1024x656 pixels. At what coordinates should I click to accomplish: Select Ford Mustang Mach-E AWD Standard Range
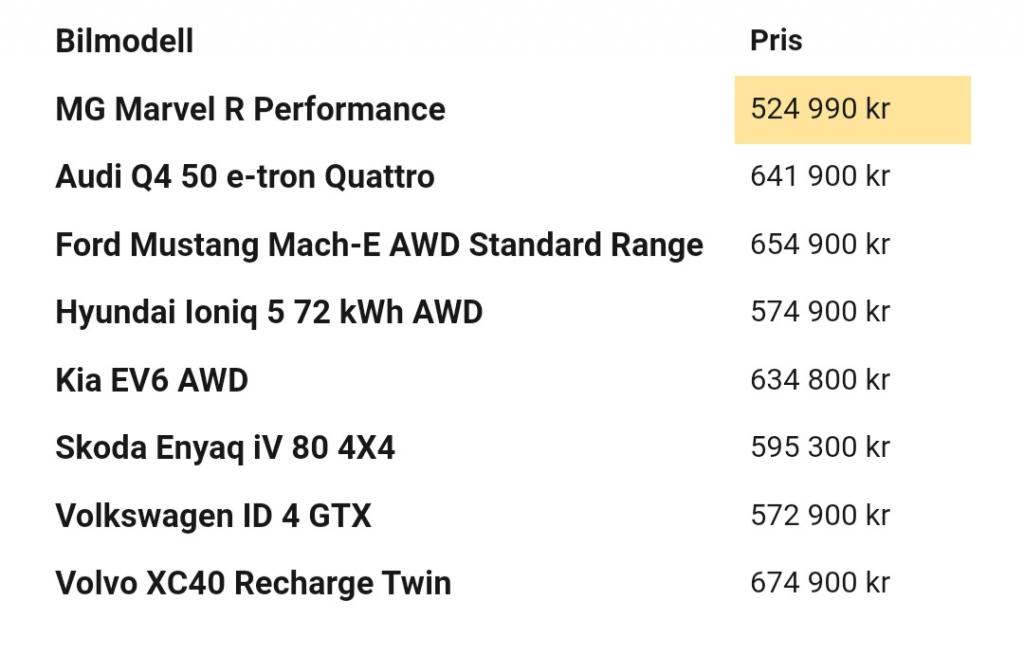tap(379, 244)
